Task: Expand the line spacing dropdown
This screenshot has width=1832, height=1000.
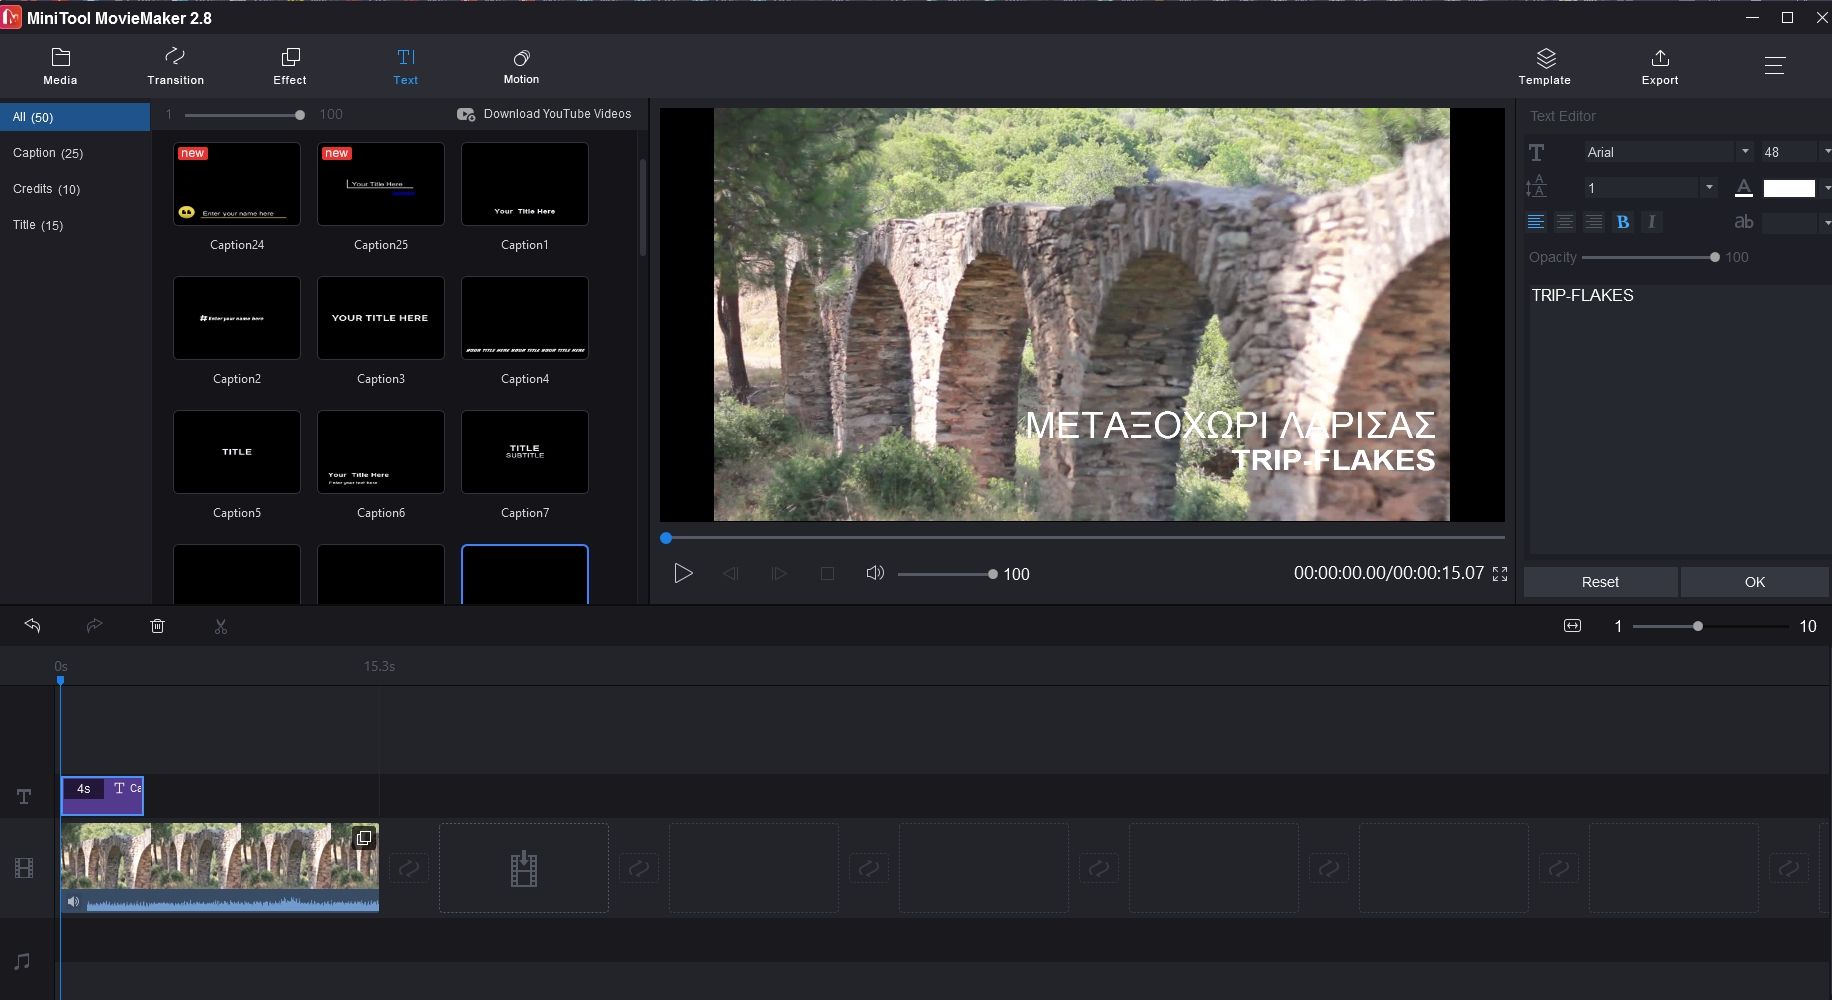Action: coord(1709,188)
